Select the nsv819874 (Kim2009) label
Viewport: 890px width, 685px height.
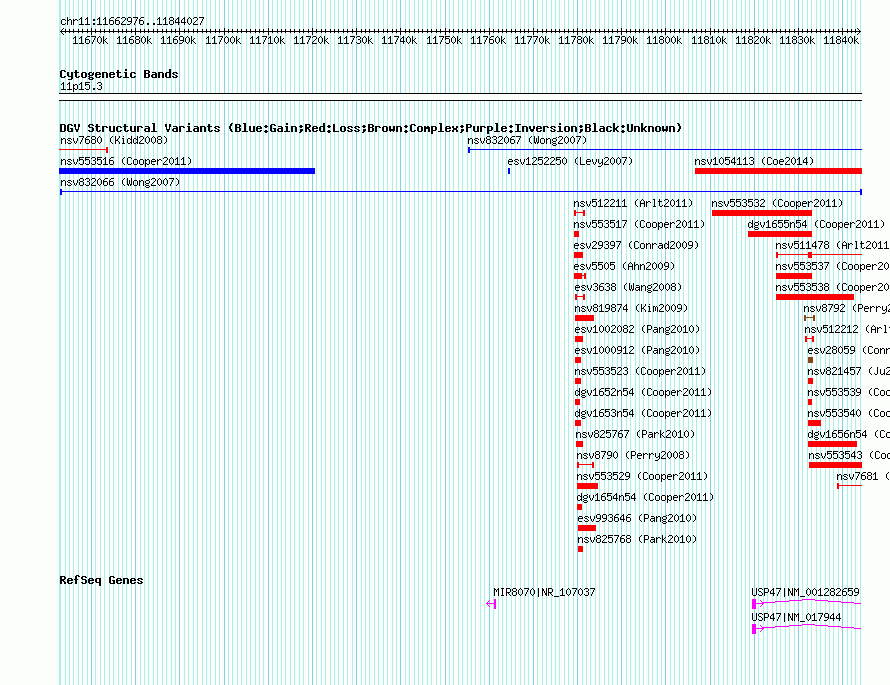click(x=631, y=308)
